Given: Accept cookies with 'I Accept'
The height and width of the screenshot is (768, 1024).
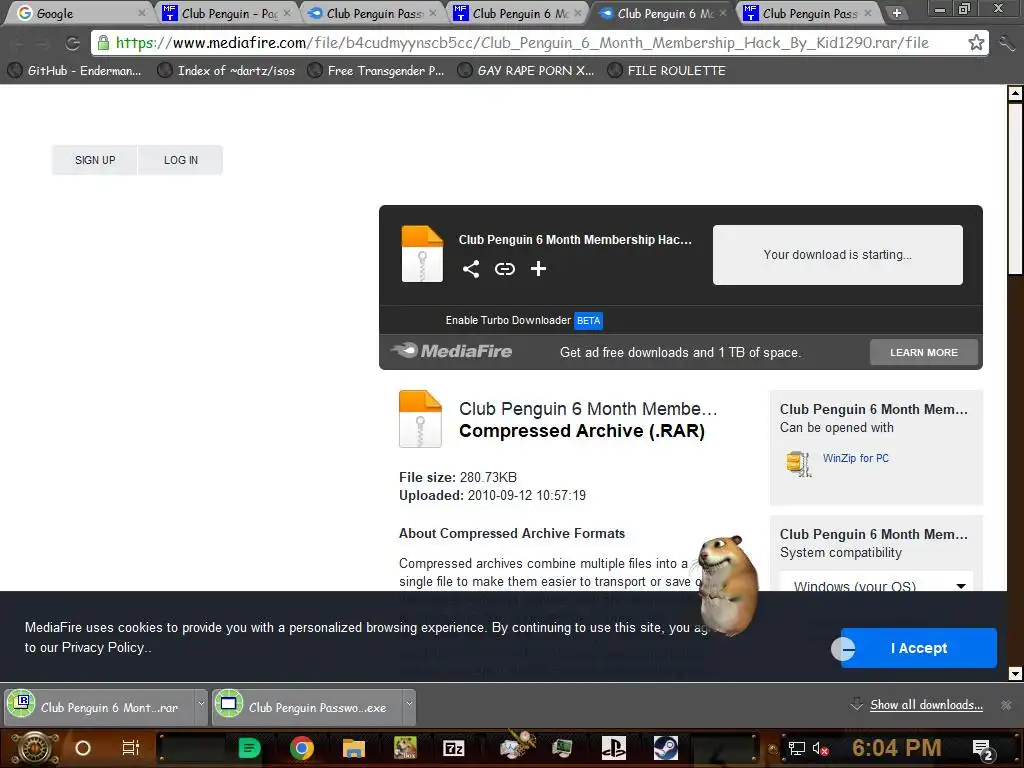Looking at the screenshot, I should (x=918, y=648).
